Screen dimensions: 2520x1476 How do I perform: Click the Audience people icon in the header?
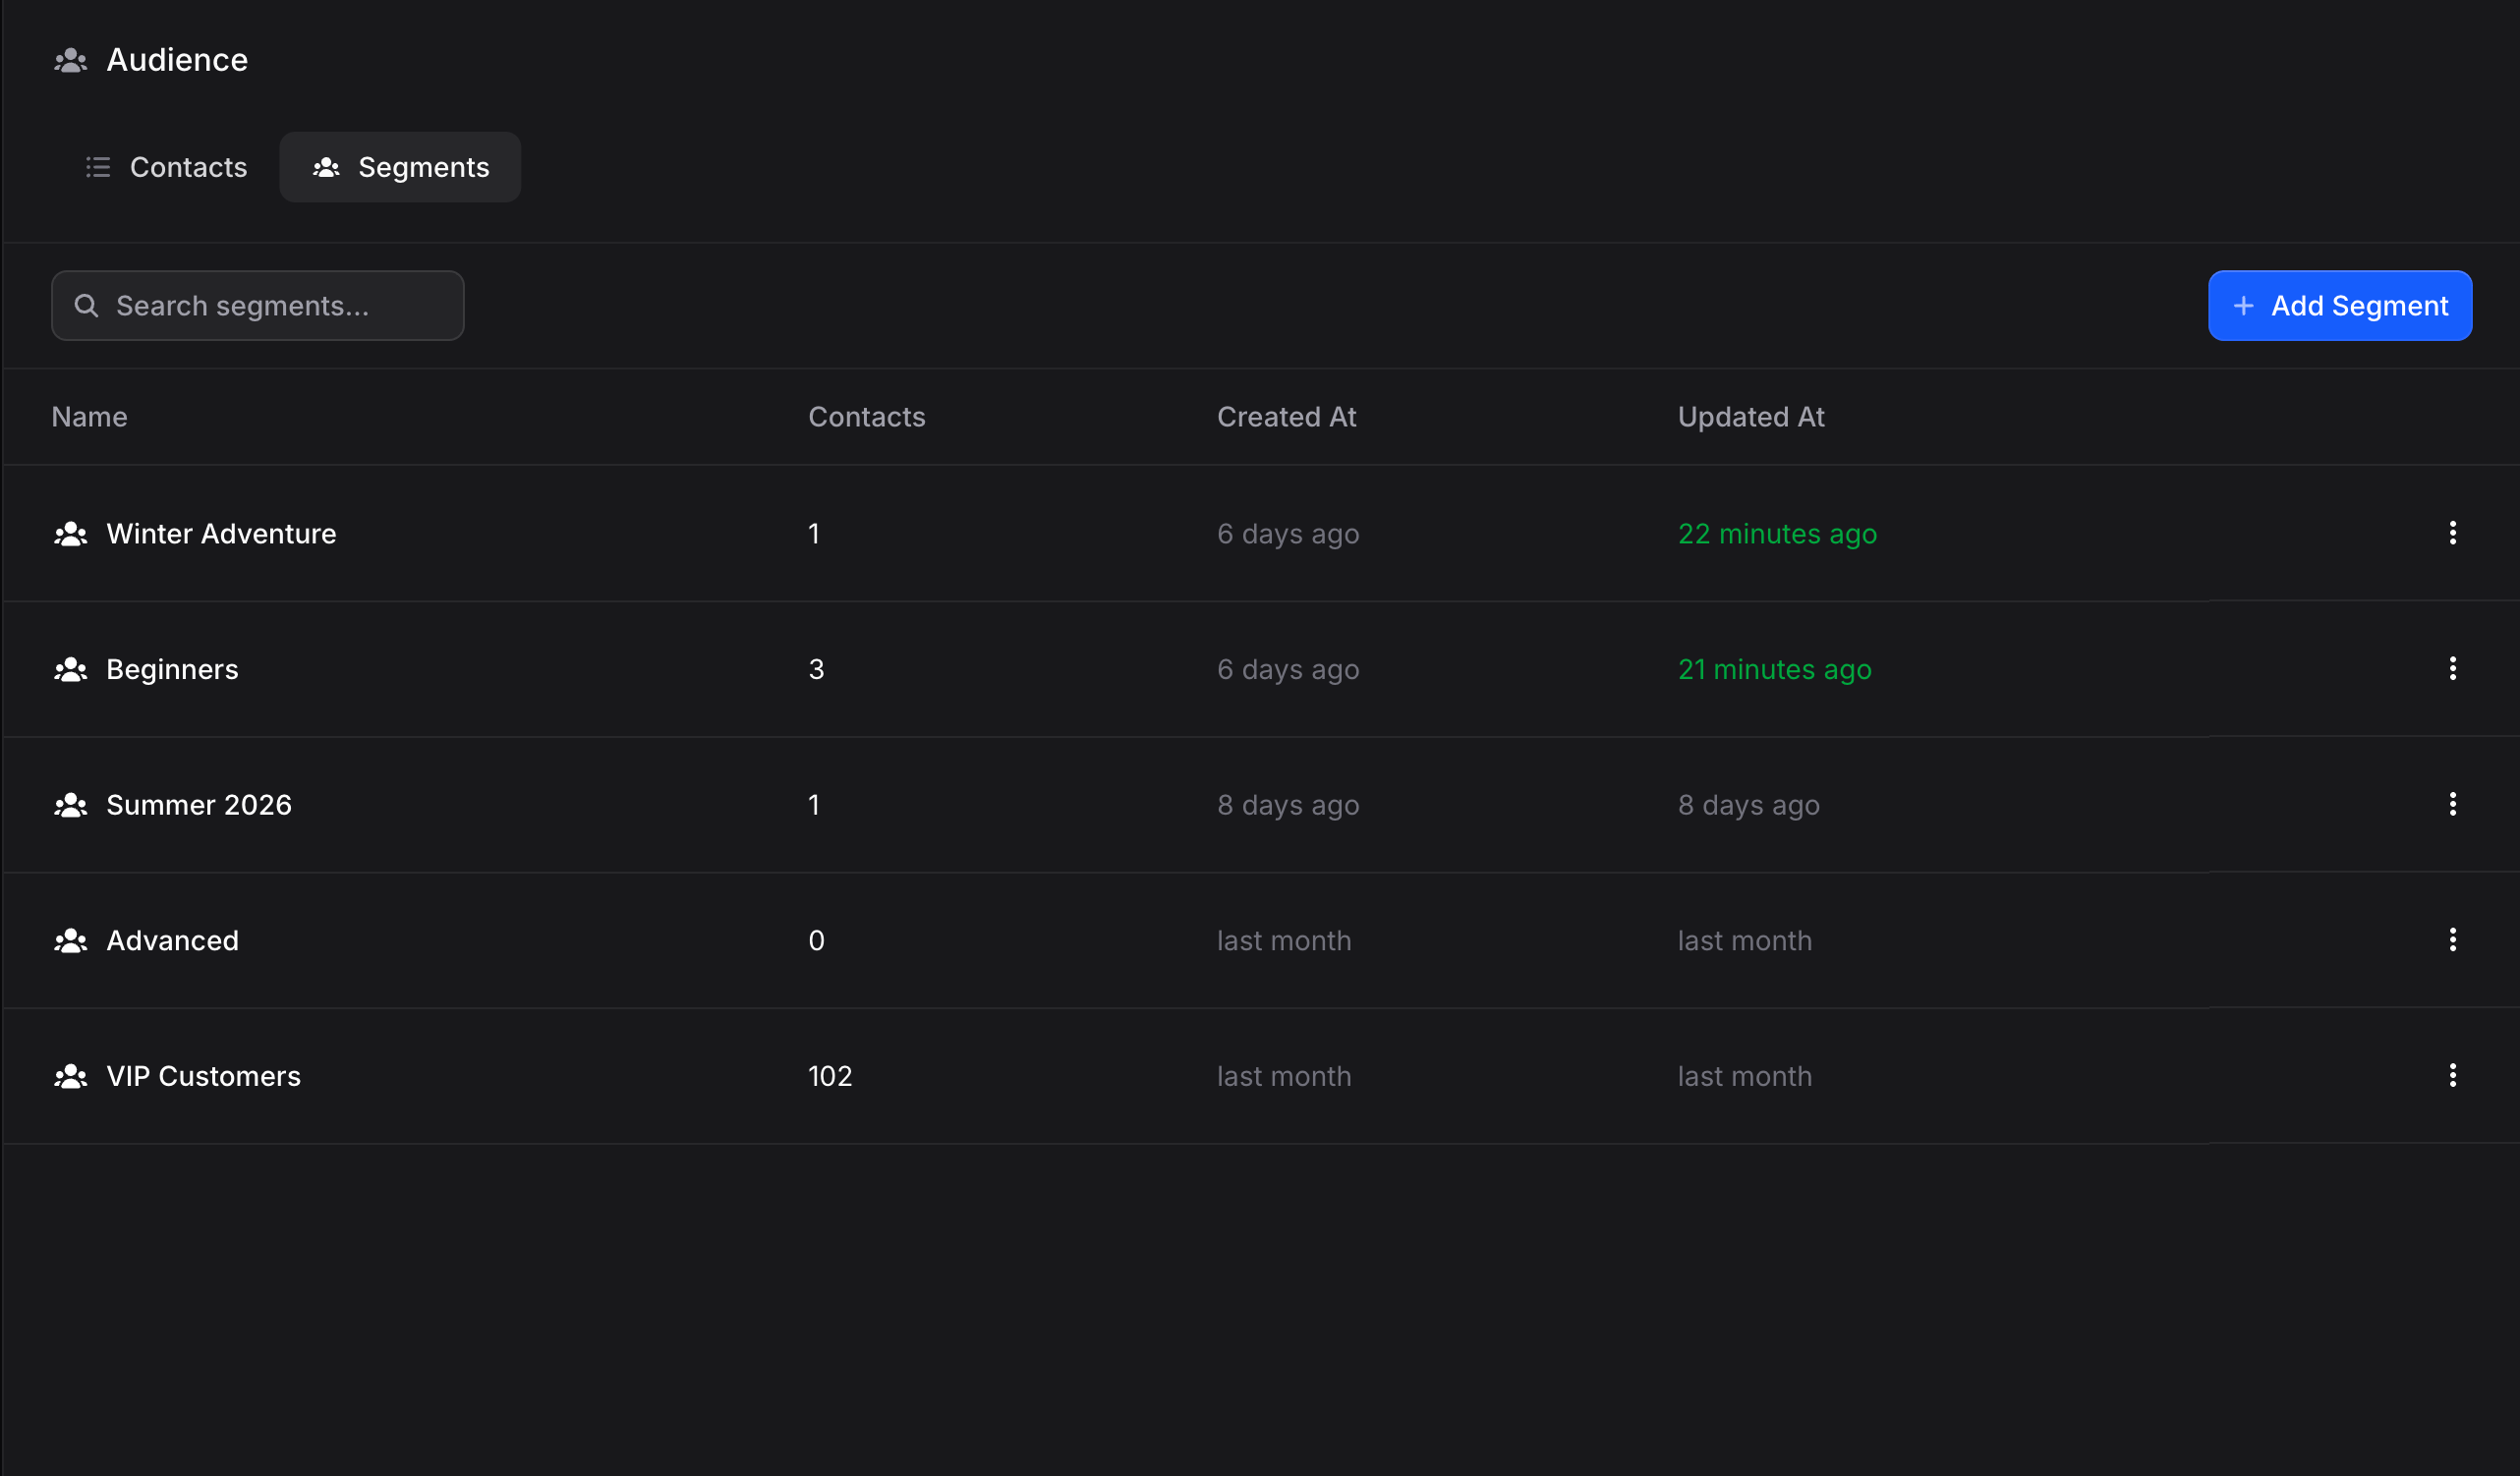pyautogui.click(x=69, y=60)
